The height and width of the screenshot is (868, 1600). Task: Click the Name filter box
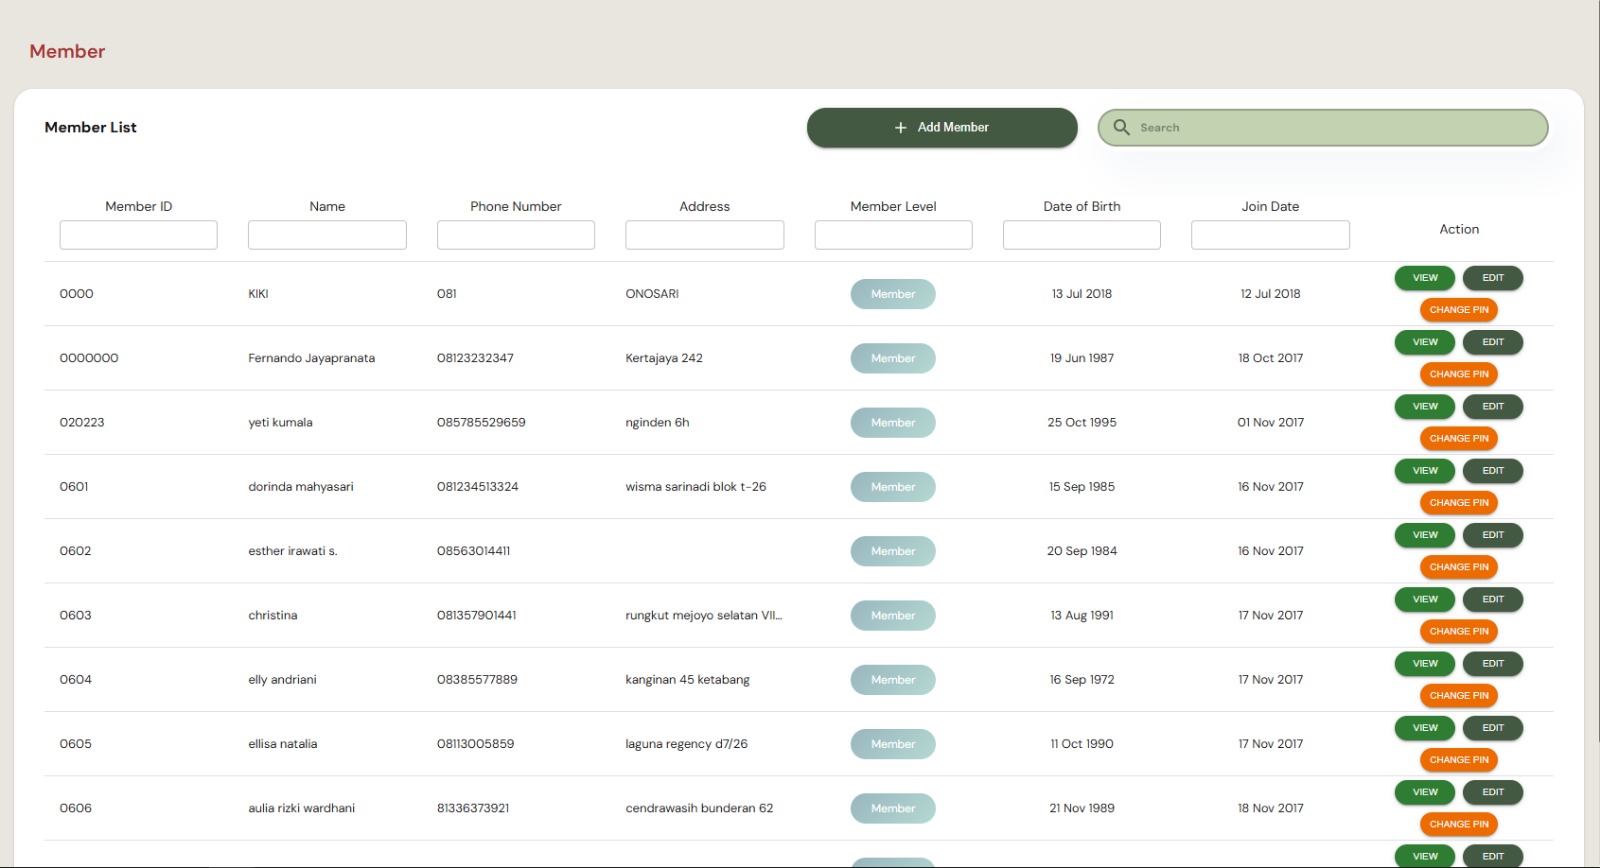327,235
